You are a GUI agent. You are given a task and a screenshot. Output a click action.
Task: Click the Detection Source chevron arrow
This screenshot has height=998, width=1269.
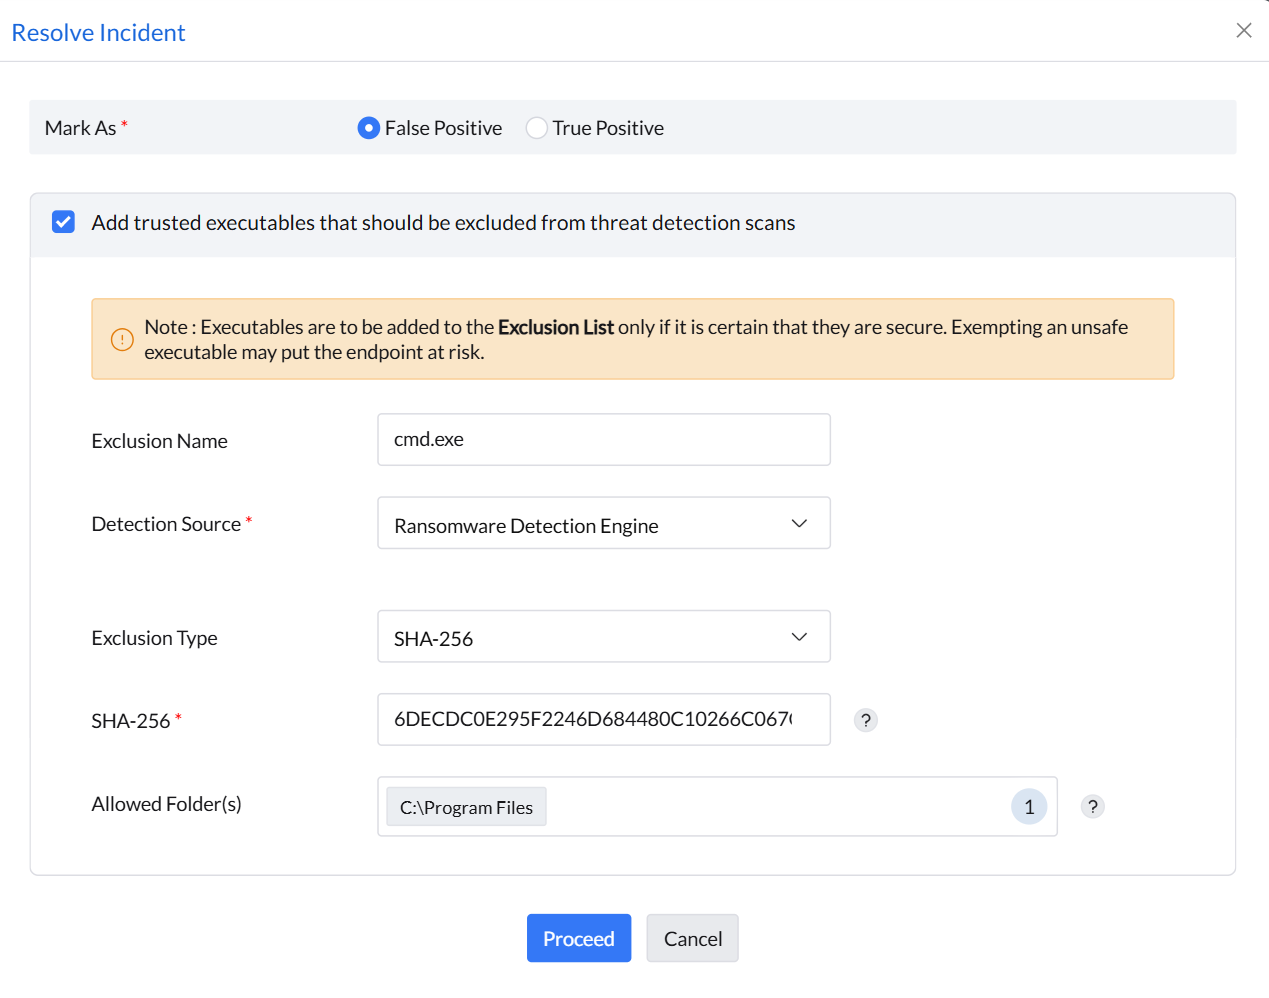(x=798, y=522)
